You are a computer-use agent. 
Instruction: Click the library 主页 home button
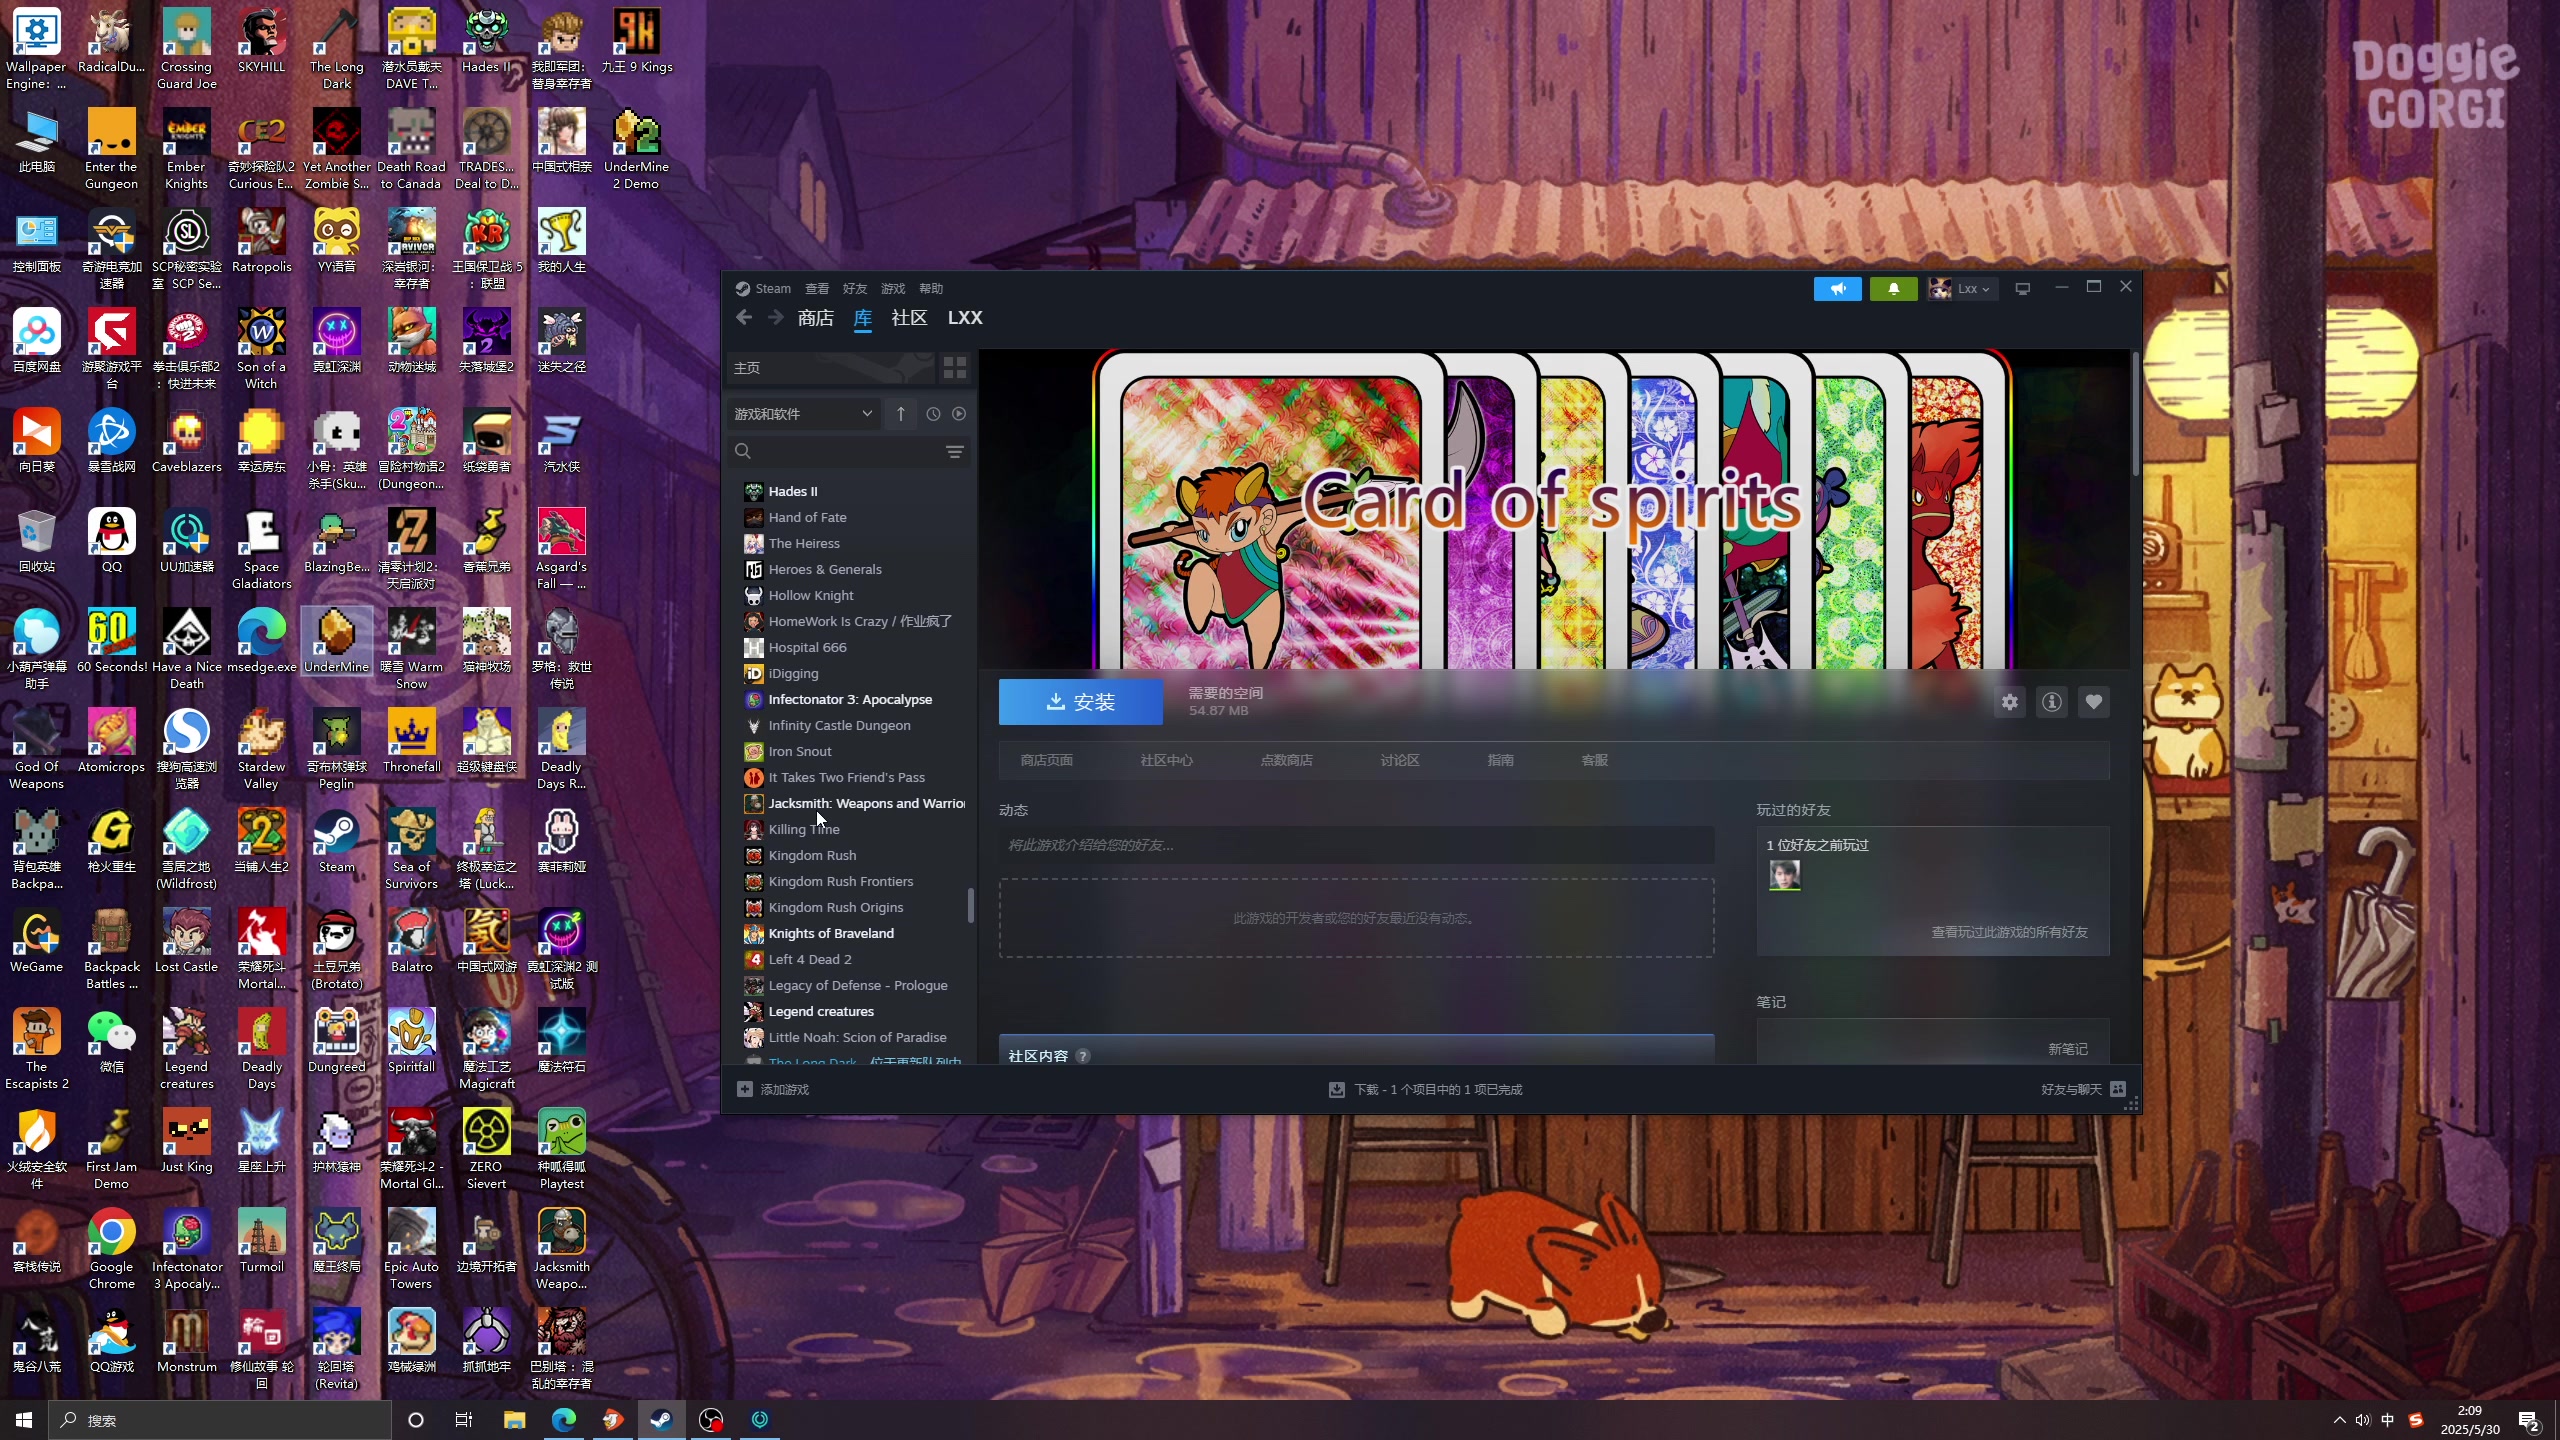(x=831, y=368)
